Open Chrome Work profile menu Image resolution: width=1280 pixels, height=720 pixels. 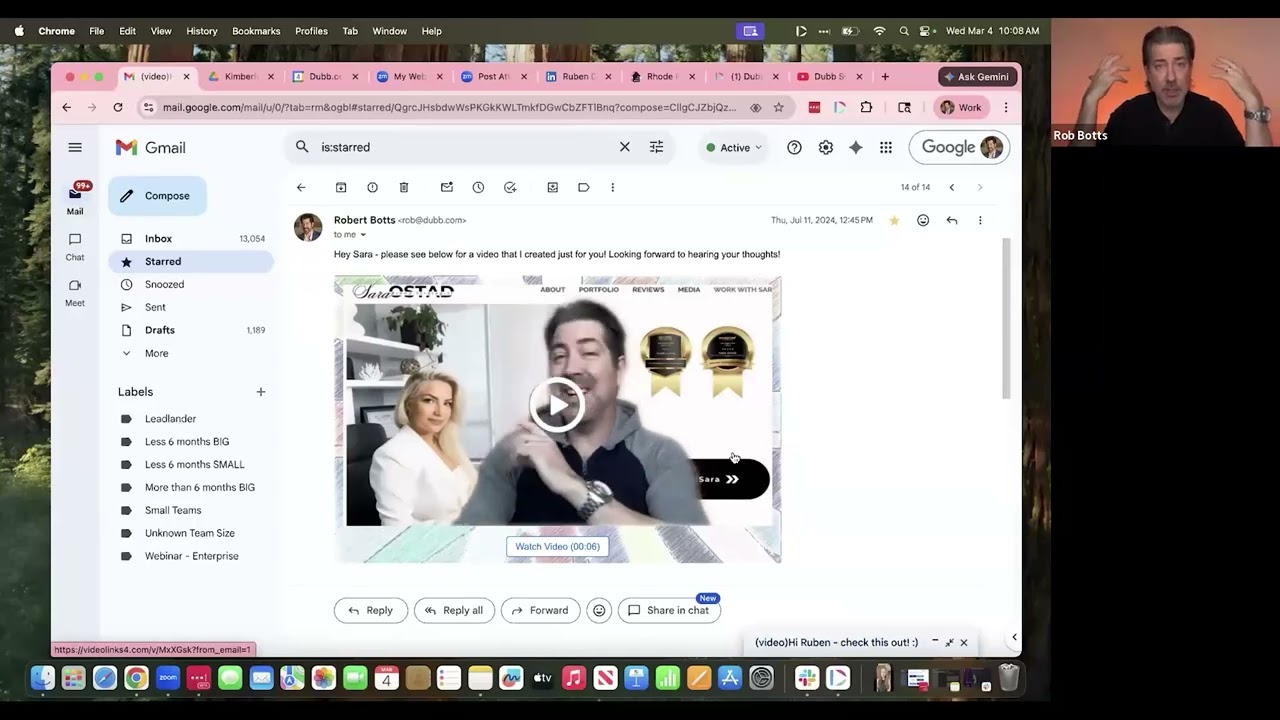click(960, 107)
